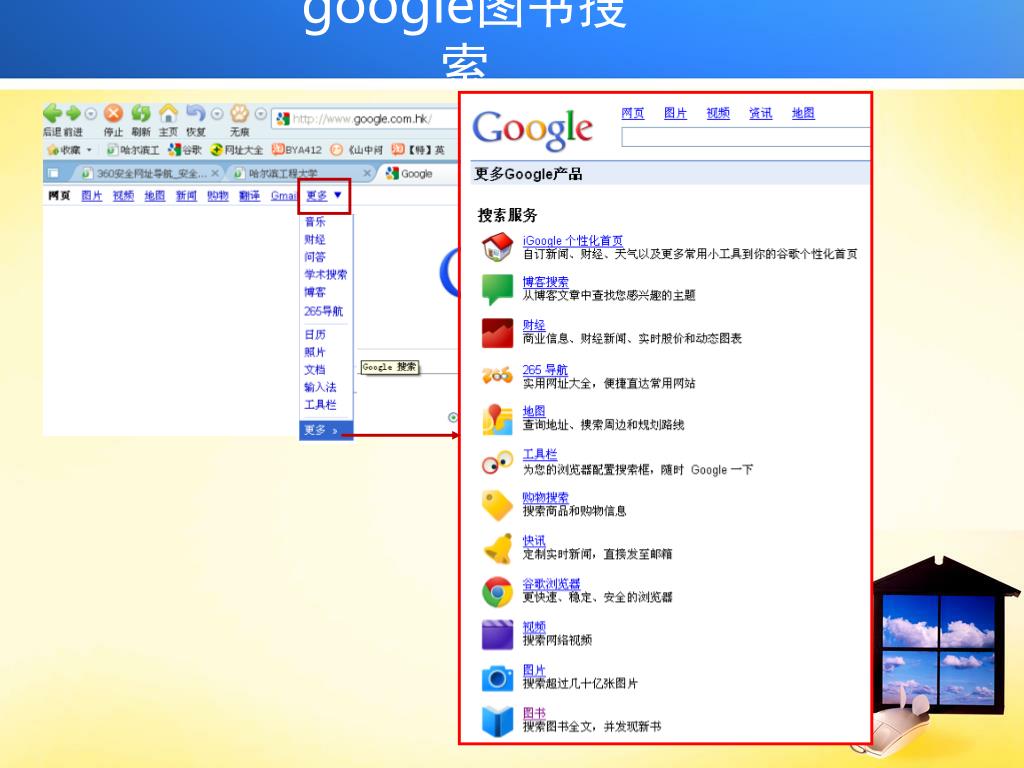Open the 网址大全 bookmark
The width and height of the screenshot is (1024, 768).
click(236, 150)
